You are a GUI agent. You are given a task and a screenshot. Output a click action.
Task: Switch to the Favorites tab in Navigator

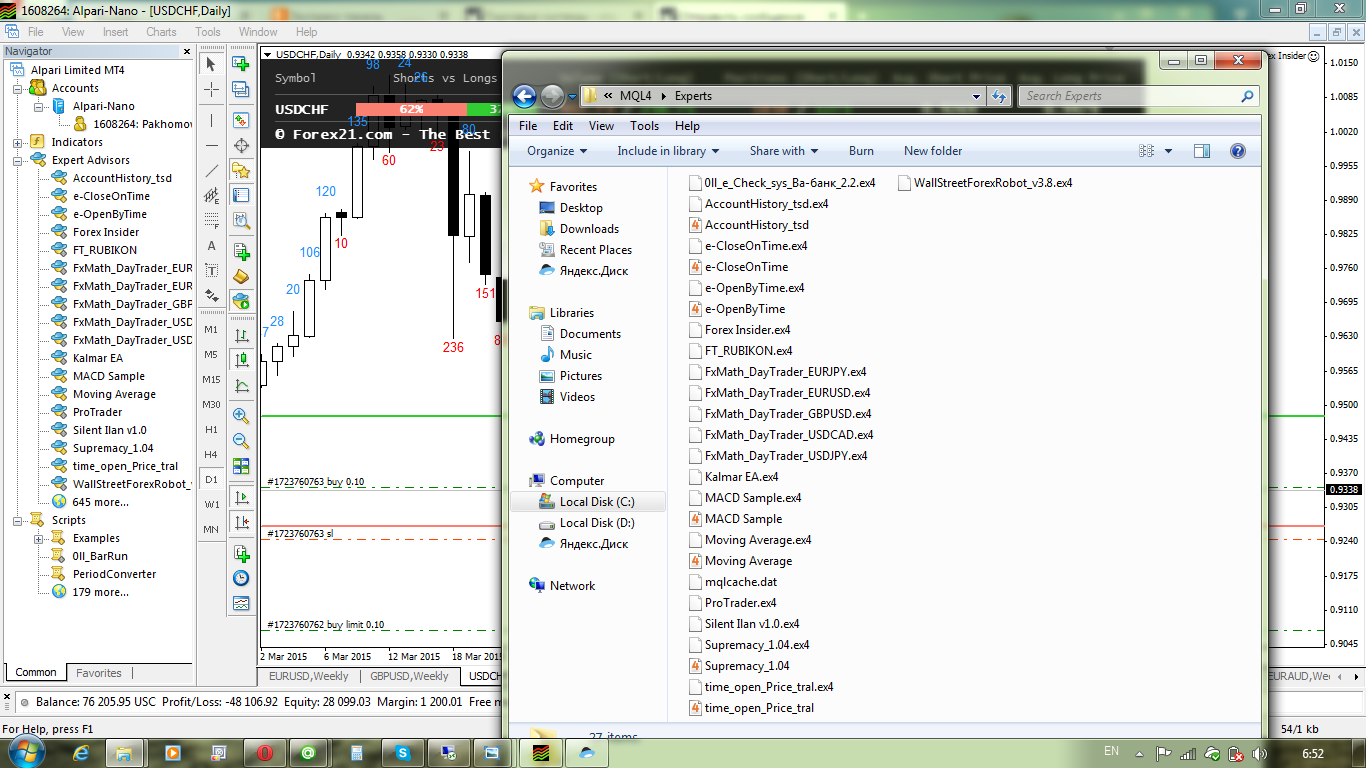click(99, 673)
